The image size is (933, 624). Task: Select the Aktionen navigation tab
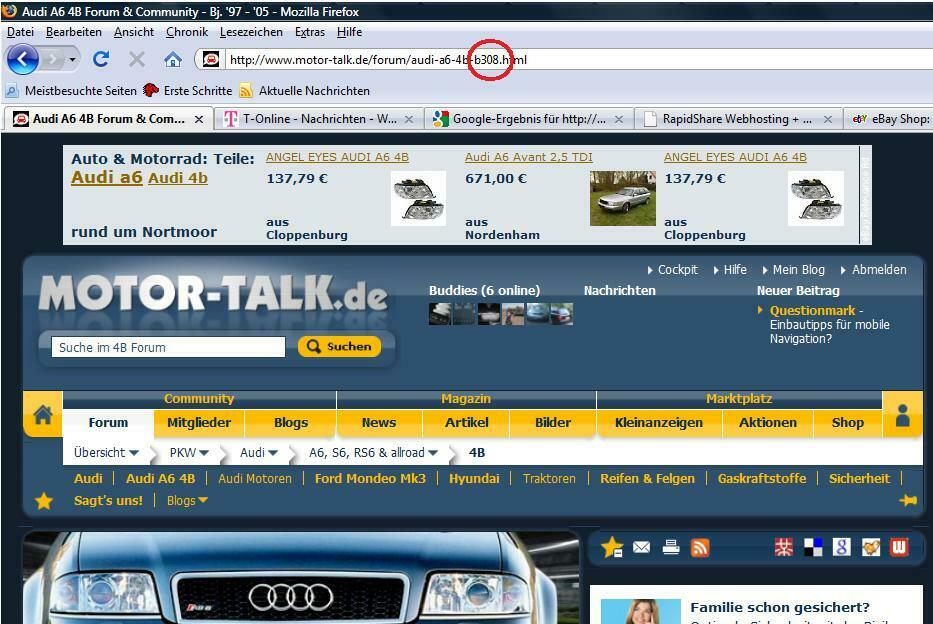click(x=768, y=423)
